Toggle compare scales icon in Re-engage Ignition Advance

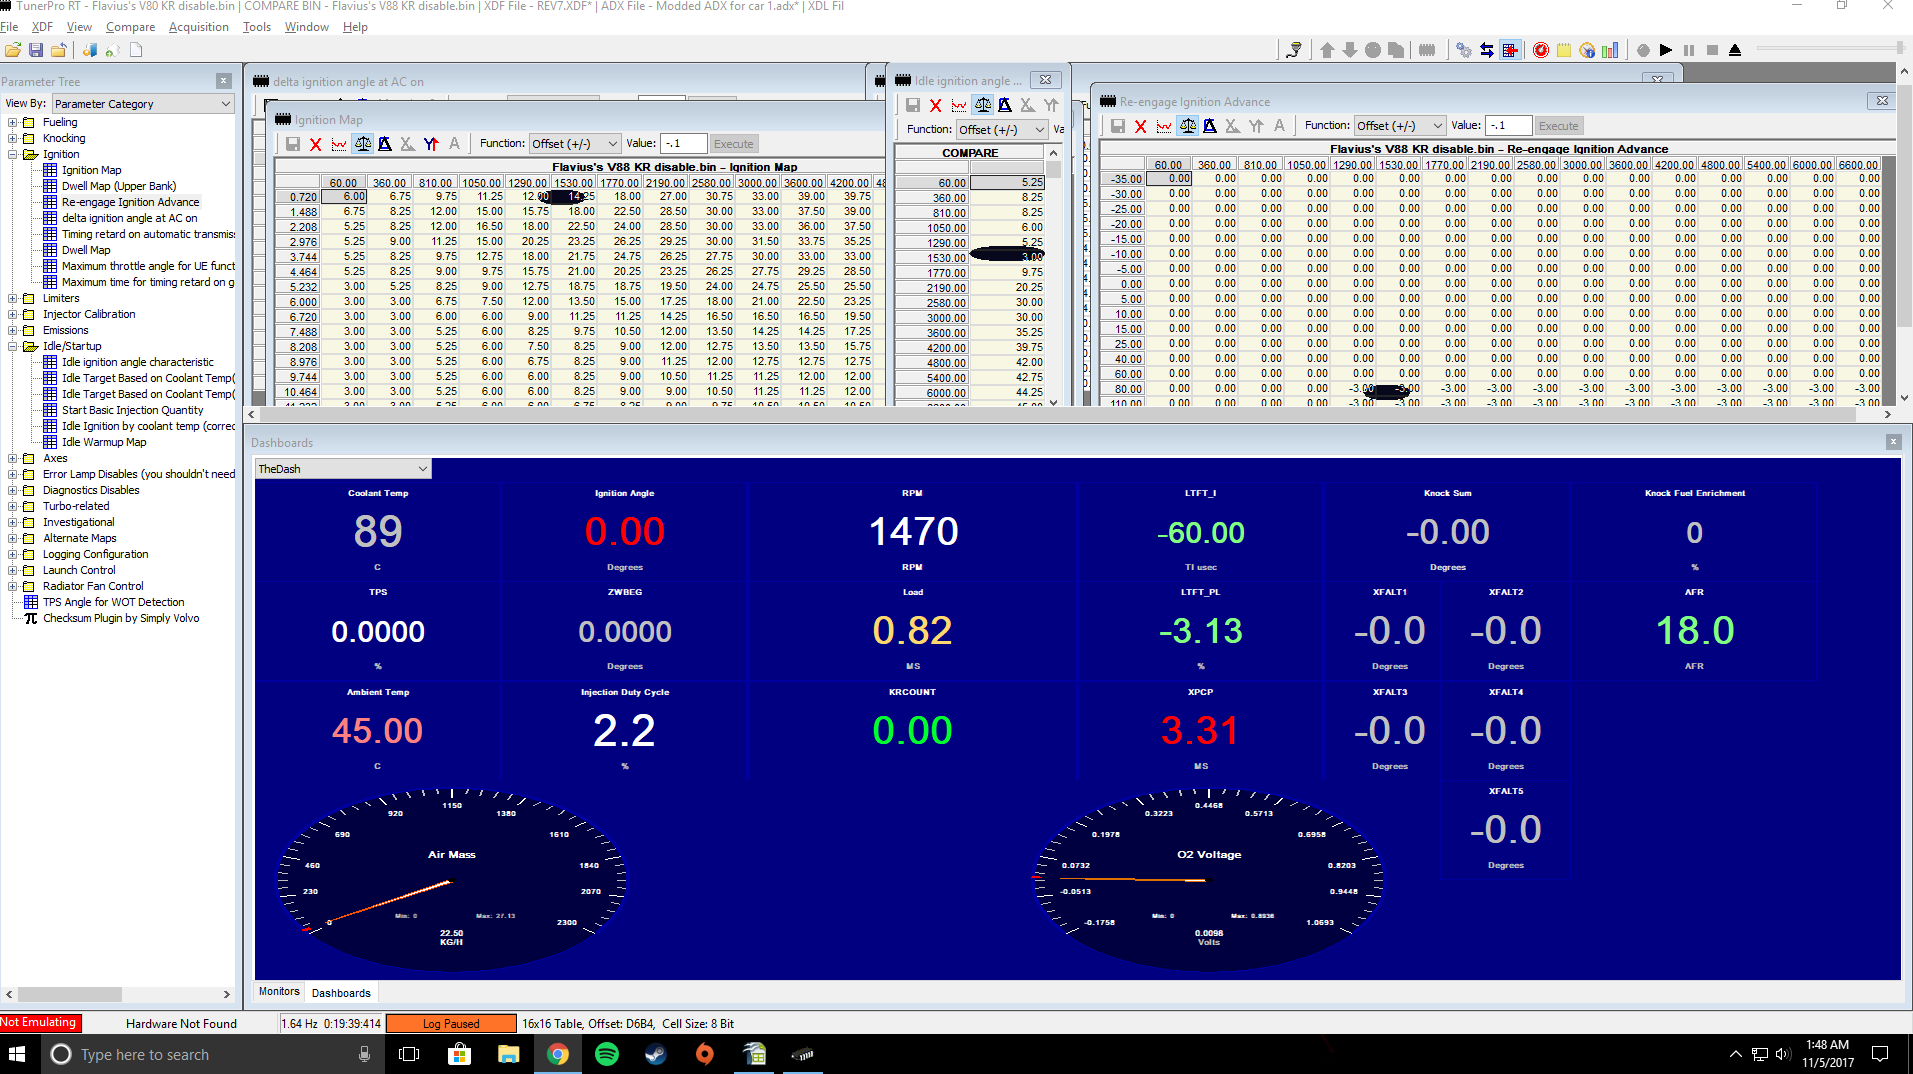click(x=1187, y=126)
